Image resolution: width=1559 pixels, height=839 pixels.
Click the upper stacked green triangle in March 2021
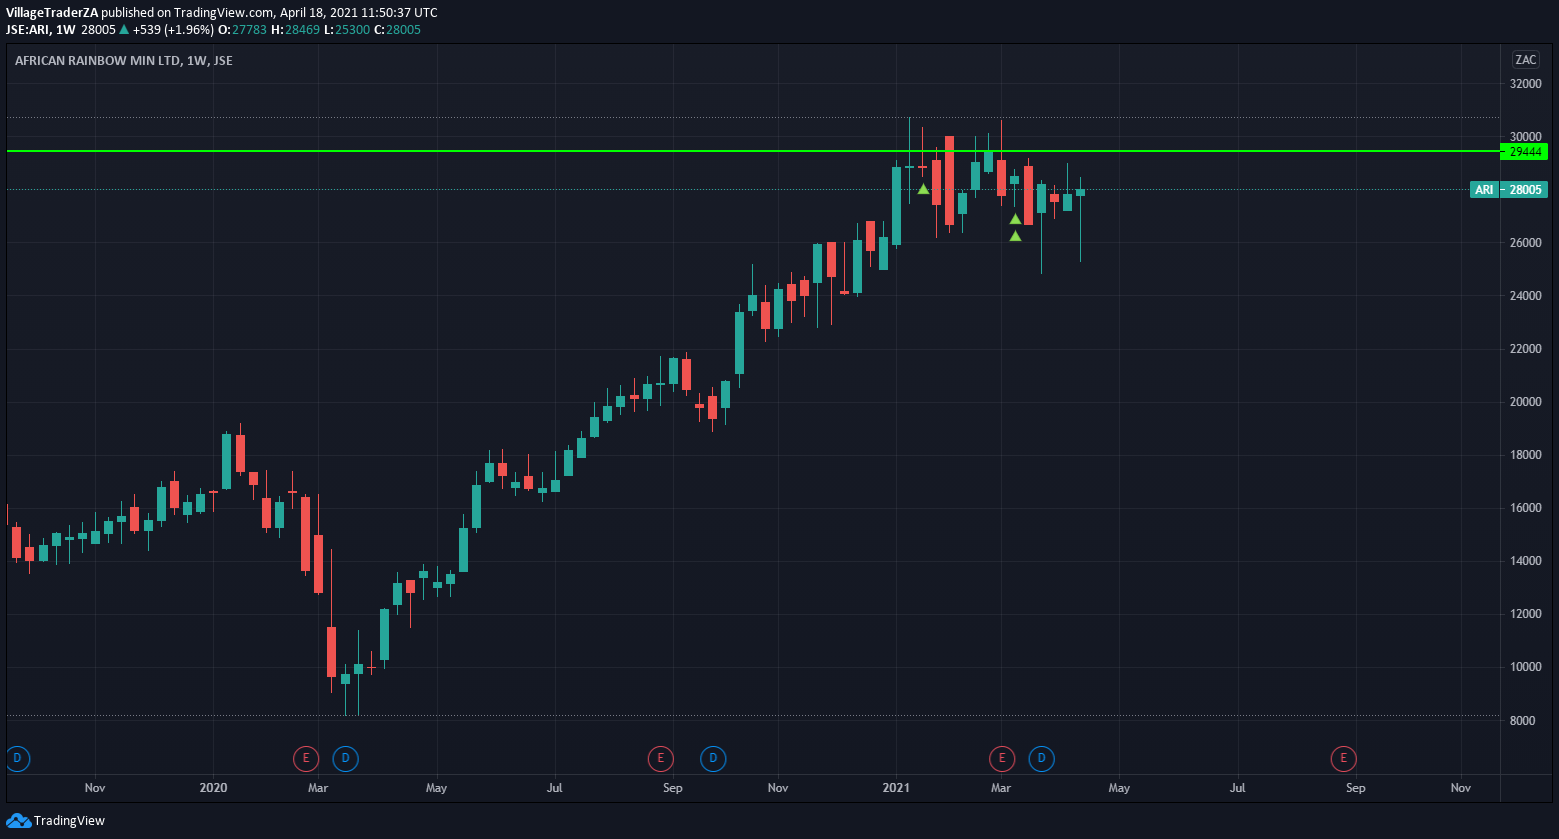1015,219
